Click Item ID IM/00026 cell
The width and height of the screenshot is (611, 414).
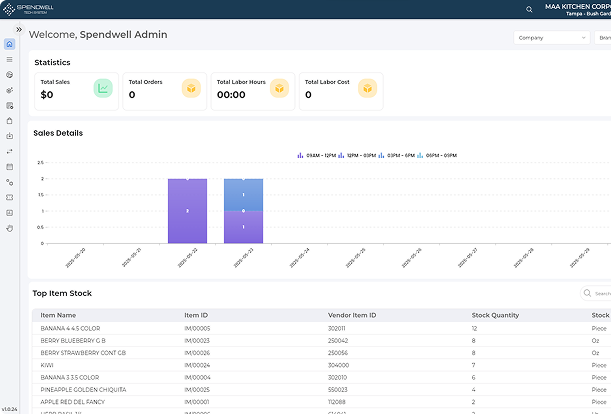197,353
